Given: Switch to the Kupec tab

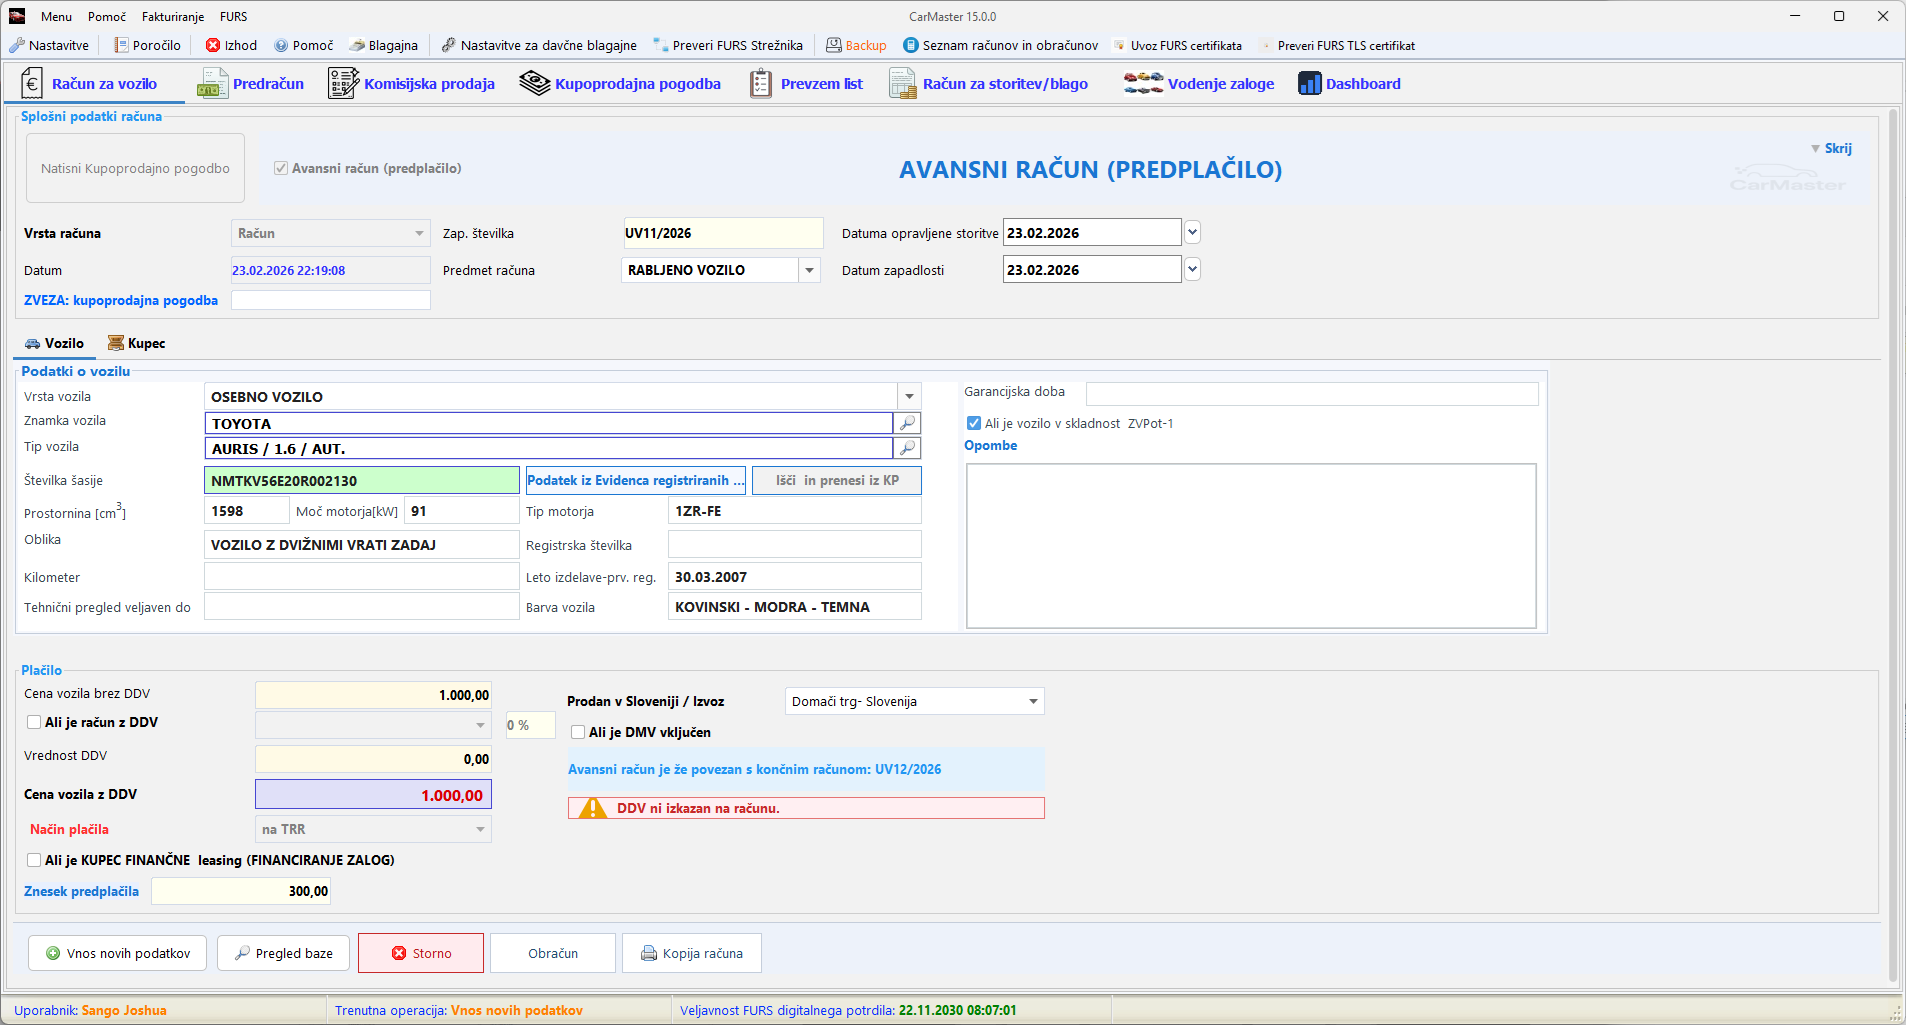Looking at the screenshot, I should point(137,343).
